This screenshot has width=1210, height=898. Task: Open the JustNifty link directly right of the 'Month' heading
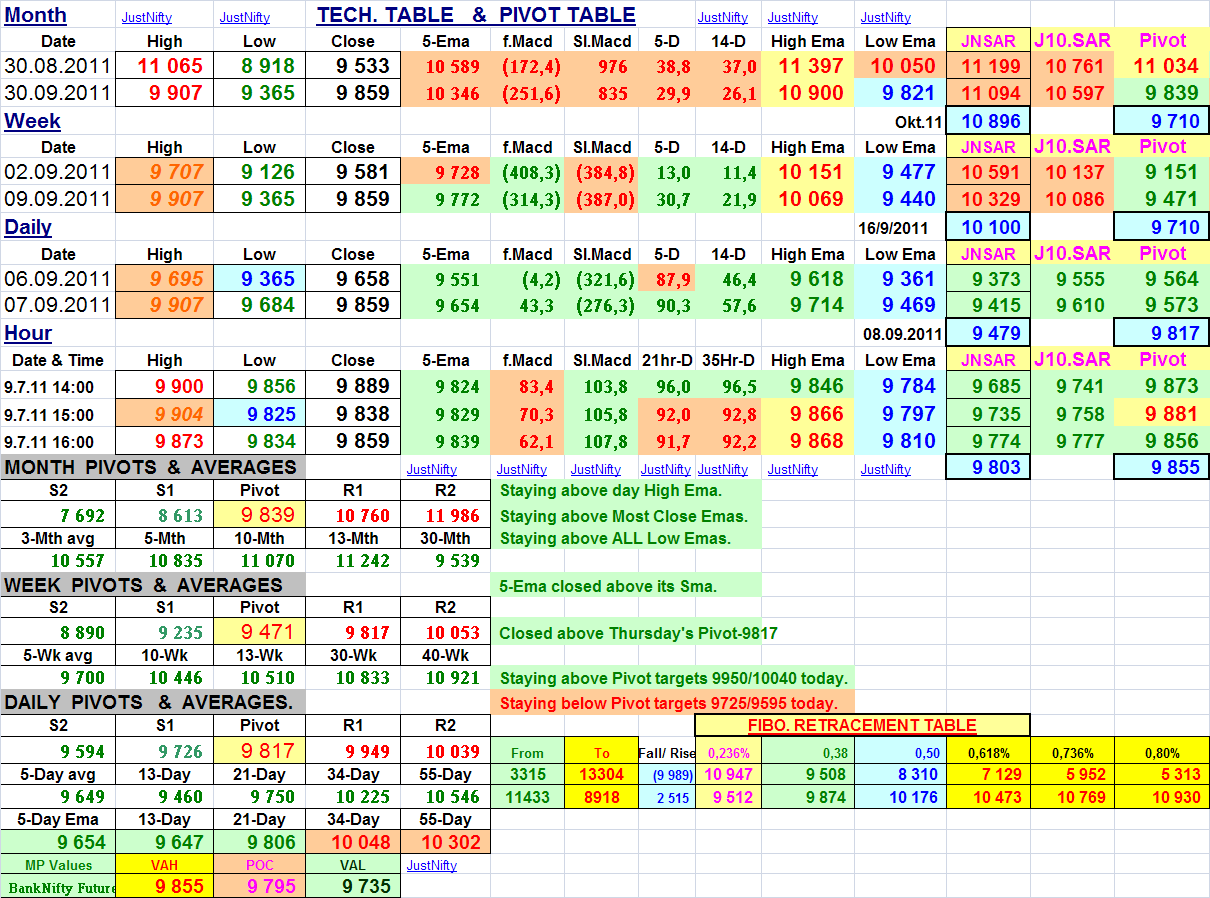coord(147,17)
